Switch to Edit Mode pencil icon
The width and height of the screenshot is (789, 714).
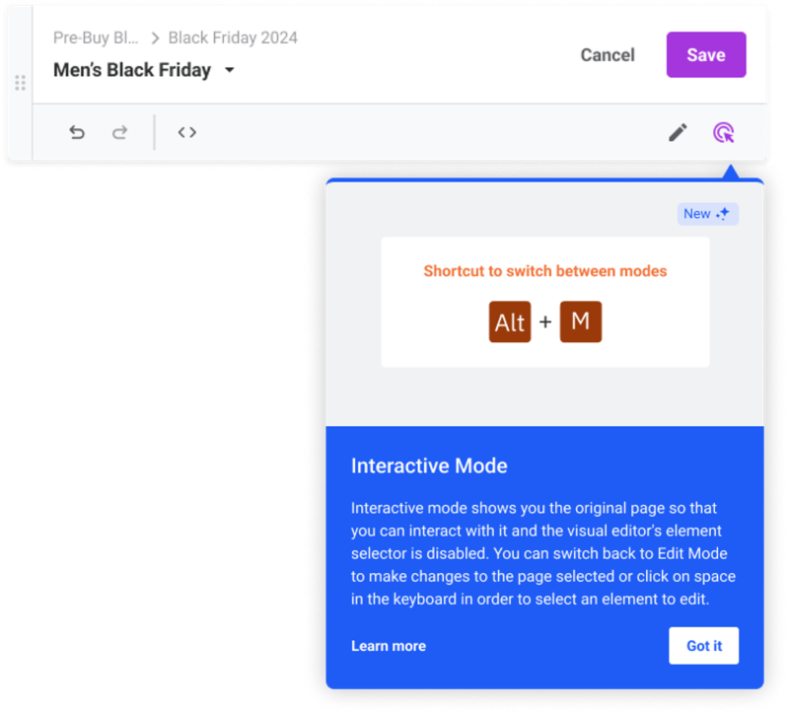(678, 133)
